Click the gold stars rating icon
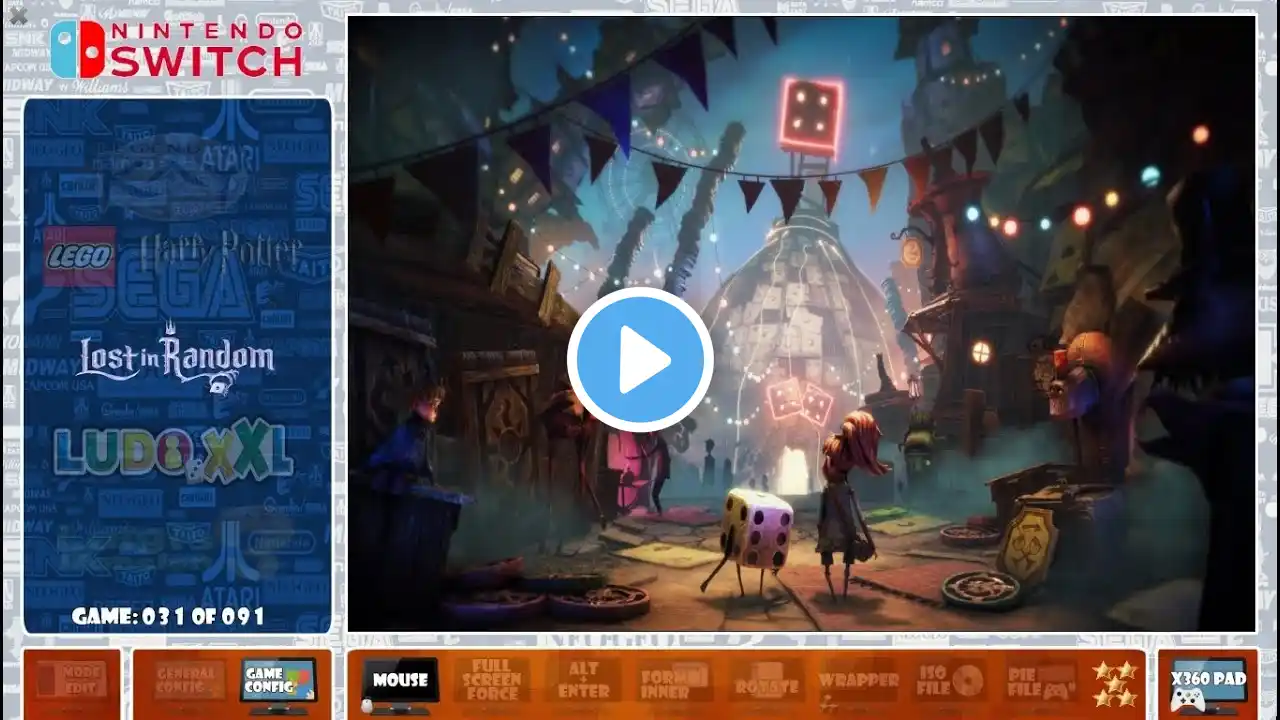The height and width of the screenshot is (720, 1280). [1114, 684]
